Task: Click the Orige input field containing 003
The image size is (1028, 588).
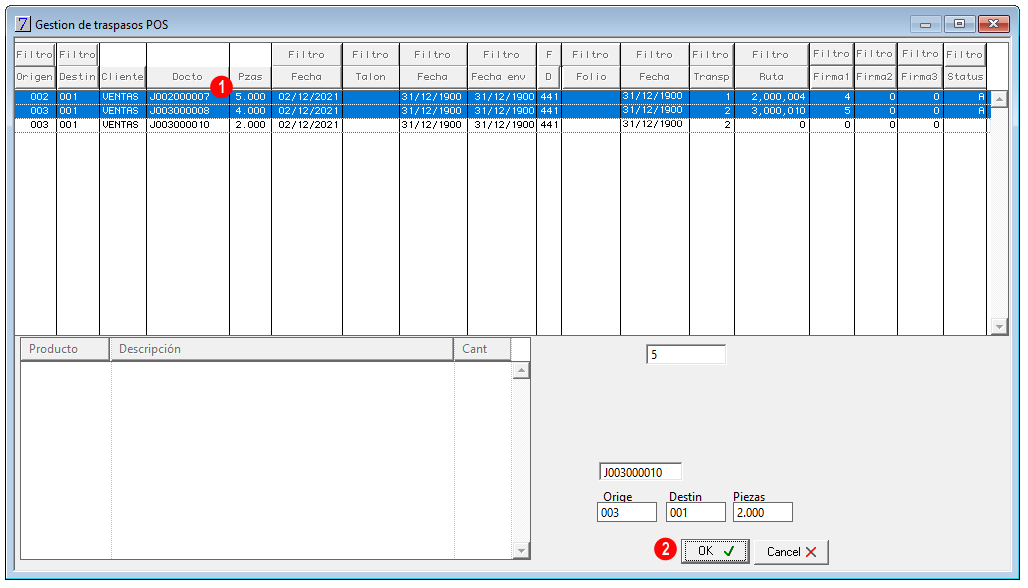Action: tap(627, 513)
